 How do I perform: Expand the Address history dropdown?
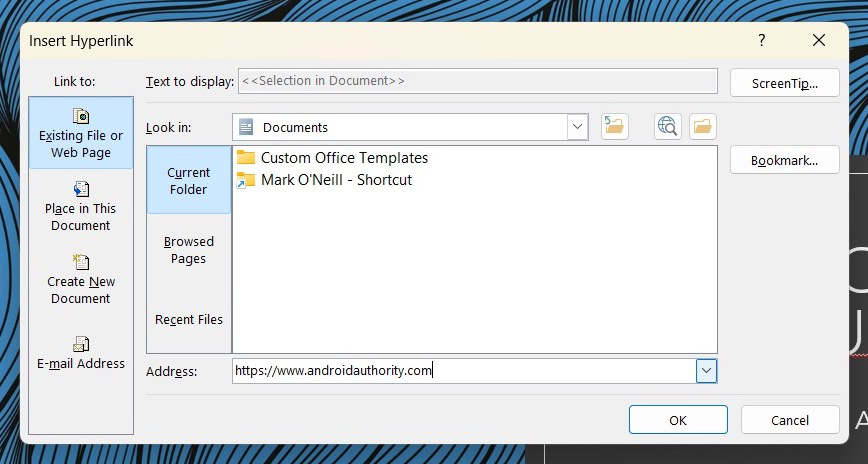click(706, 370)
